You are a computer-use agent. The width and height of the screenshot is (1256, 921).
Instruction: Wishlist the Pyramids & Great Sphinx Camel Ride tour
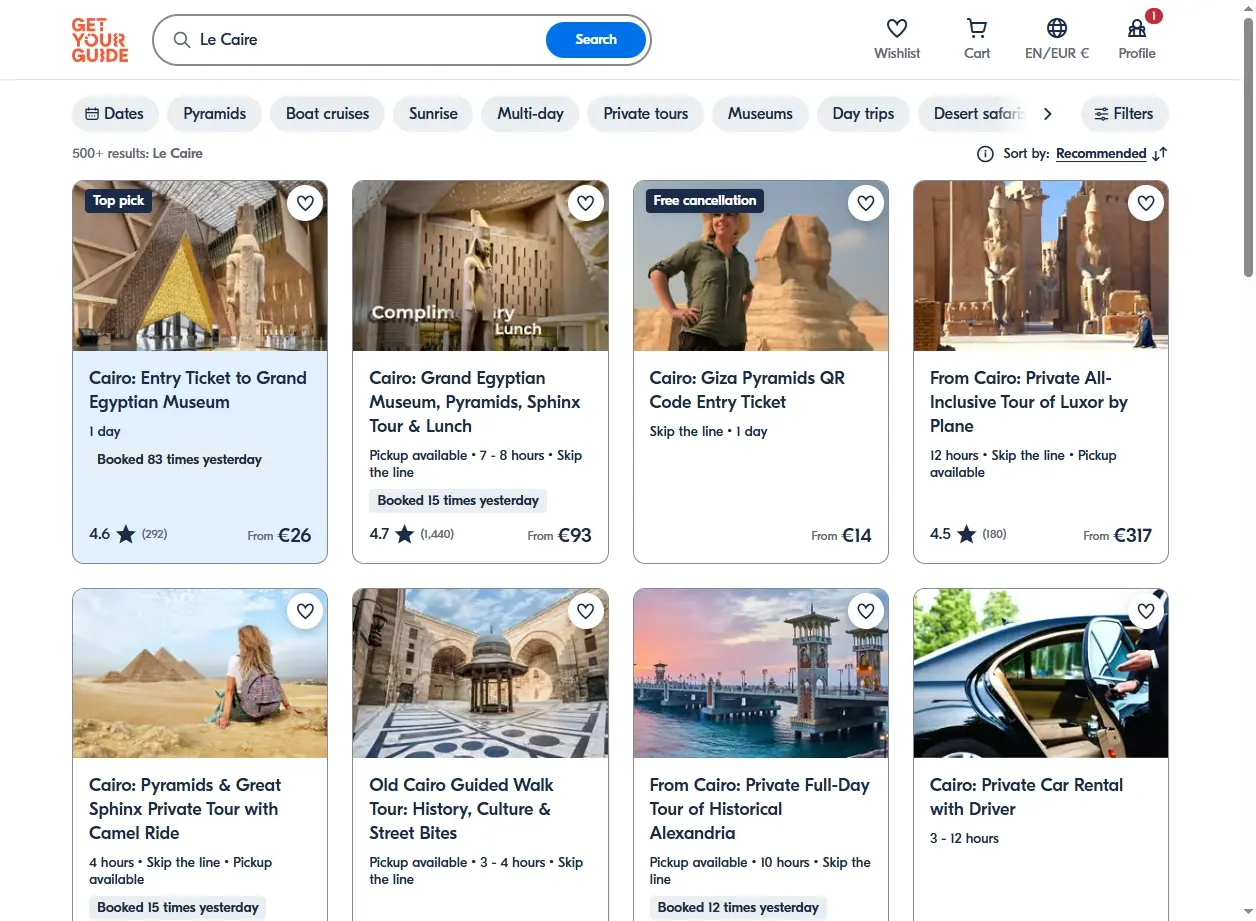[306, 610]
